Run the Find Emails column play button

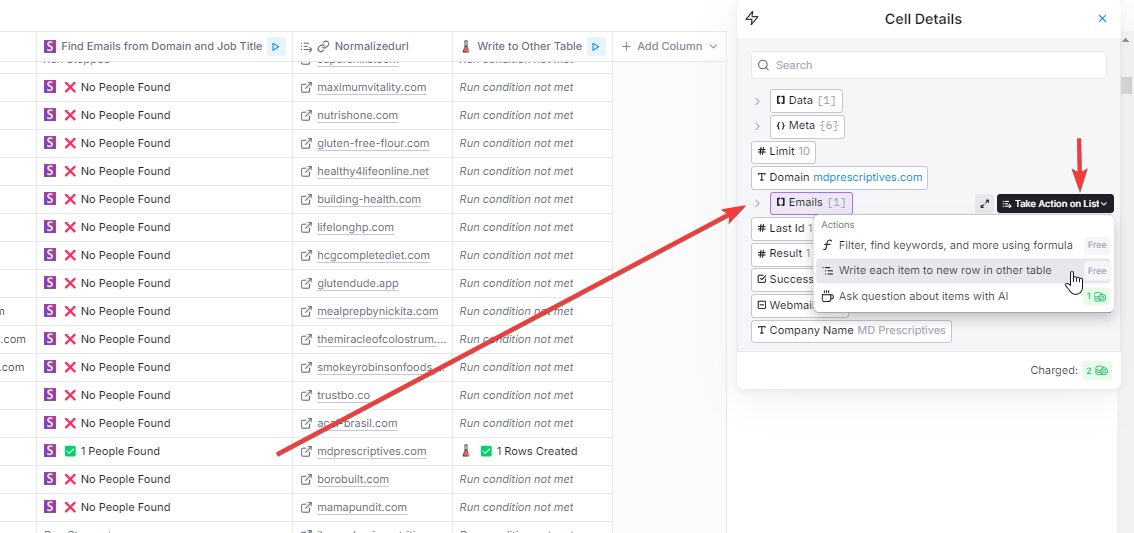(277, 46)
